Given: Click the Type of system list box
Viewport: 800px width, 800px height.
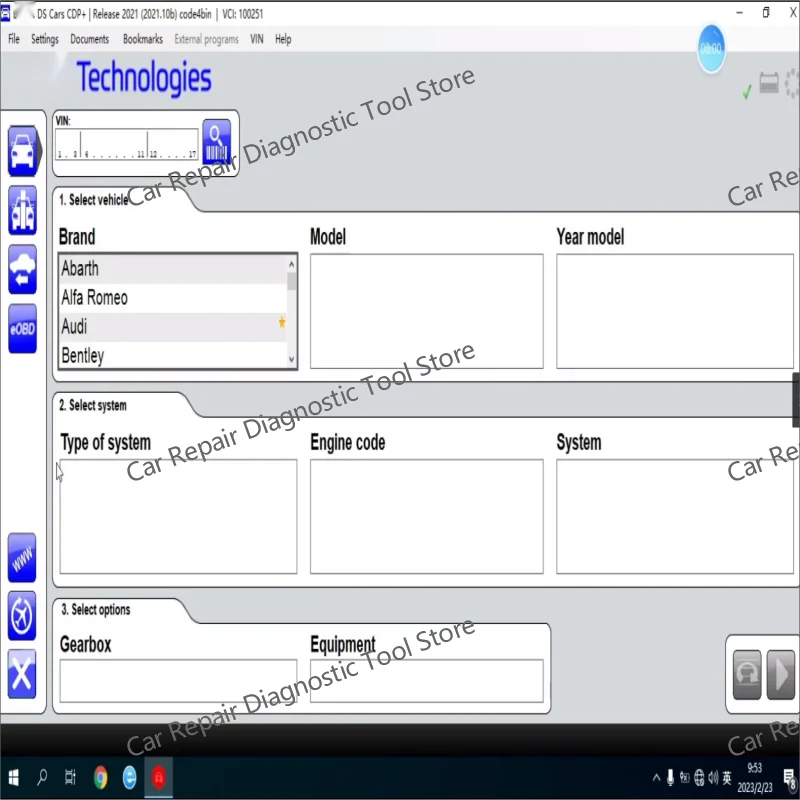Looking at the screenshot, I should (178, 516).
